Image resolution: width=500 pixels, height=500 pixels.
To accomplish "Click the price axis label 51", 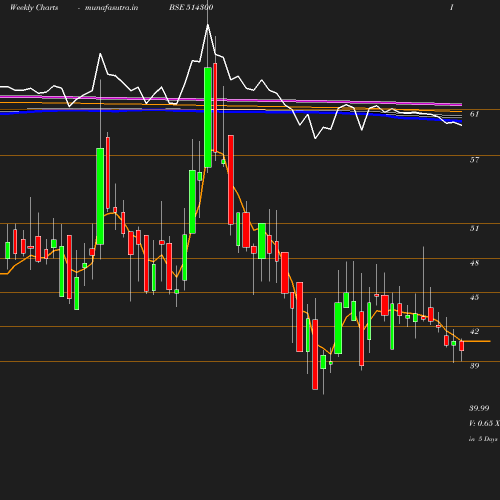I will [x=474, y=228].
